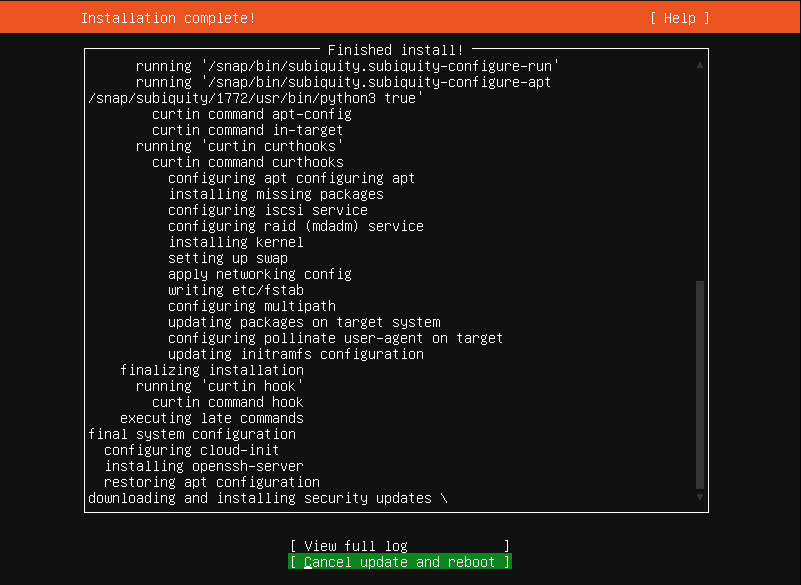Select Cancel update and reboot
801x585 pixels.
tap(399, 562)
